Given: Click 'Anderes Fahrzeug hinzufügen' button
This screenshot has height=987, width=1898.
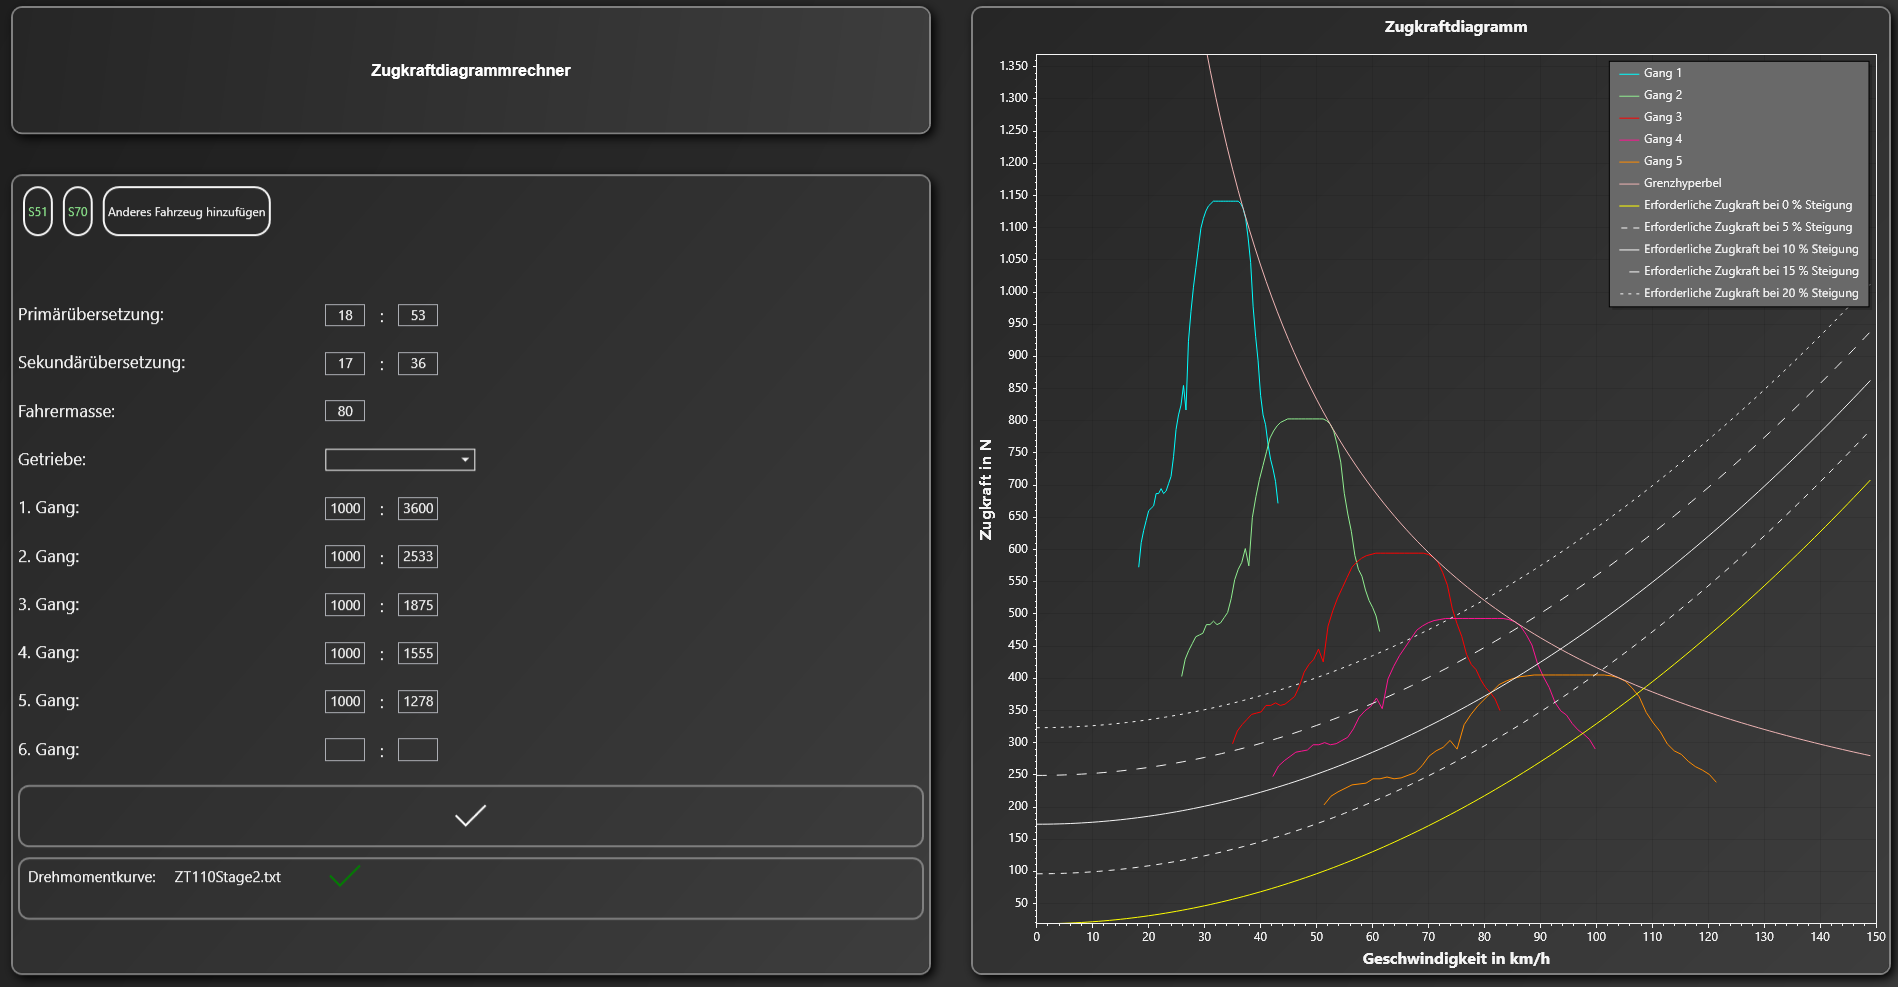Looking at the screenshot, I should [187, 212].
